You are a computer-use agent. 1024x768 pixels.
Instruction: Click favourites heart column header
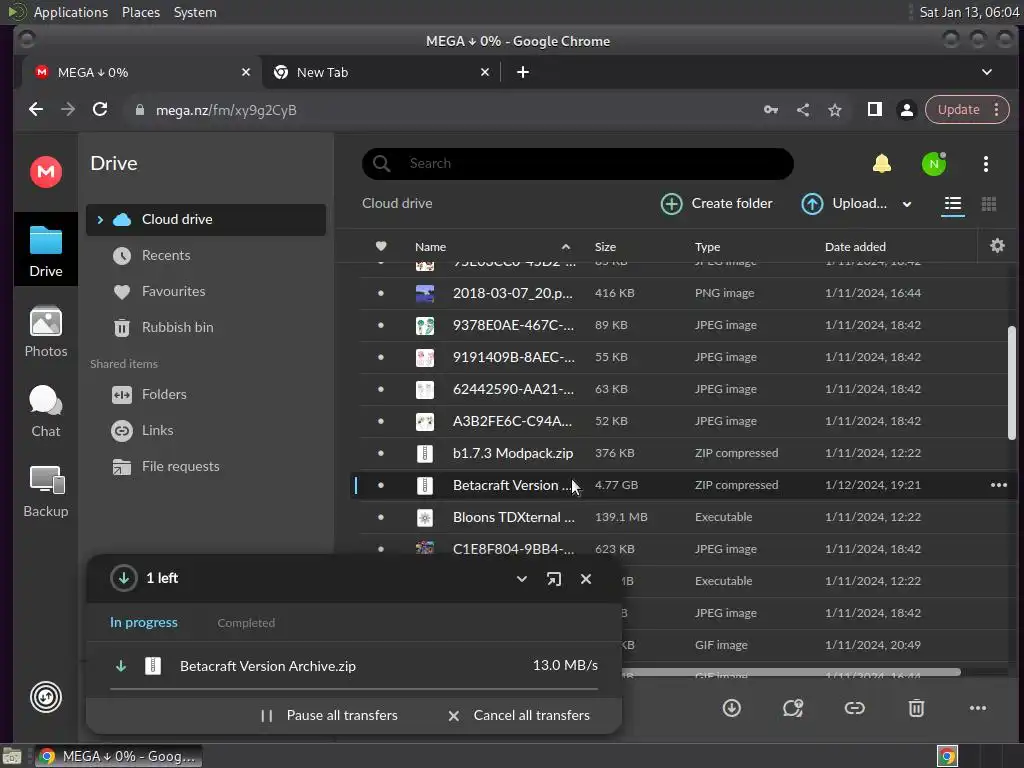(x=381, y=246)
